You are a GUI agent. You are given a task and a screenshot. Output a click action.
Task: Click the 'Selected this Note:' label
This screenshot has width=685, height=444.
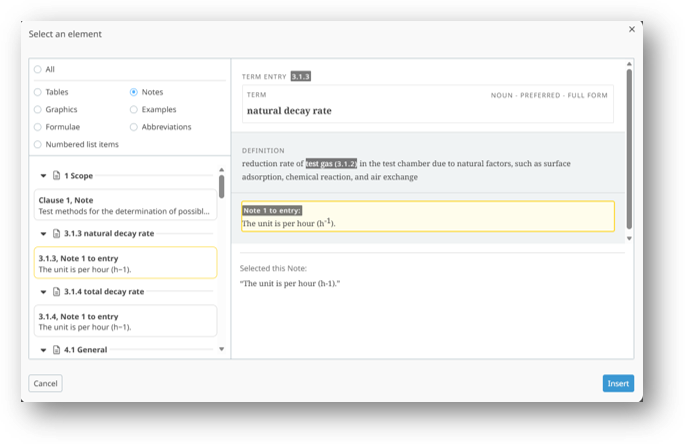(273, 268)
